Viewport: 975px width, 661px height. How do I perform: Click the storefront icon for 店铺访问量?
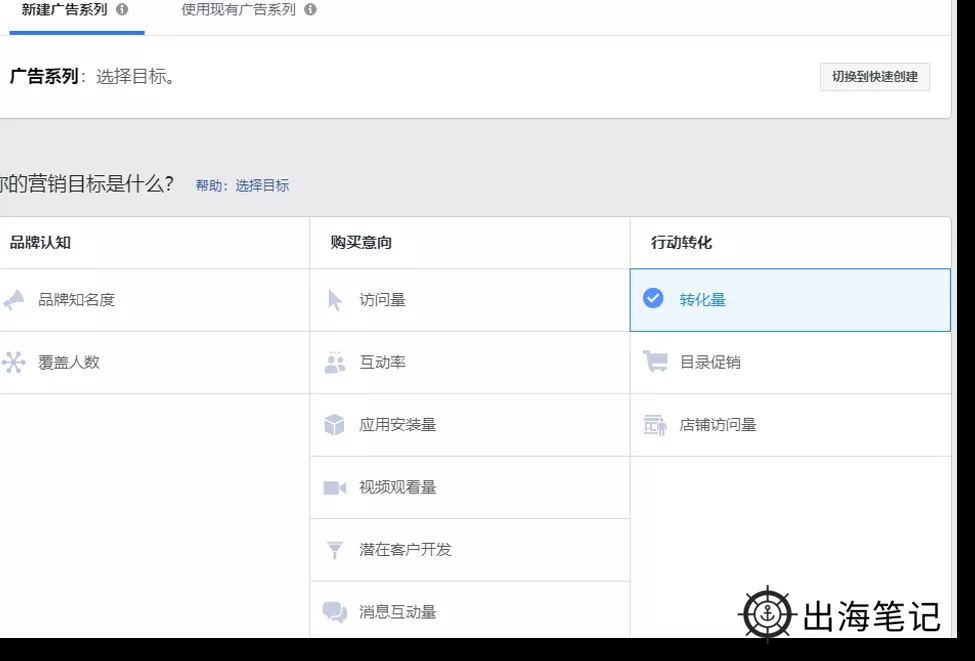point(655,425)
